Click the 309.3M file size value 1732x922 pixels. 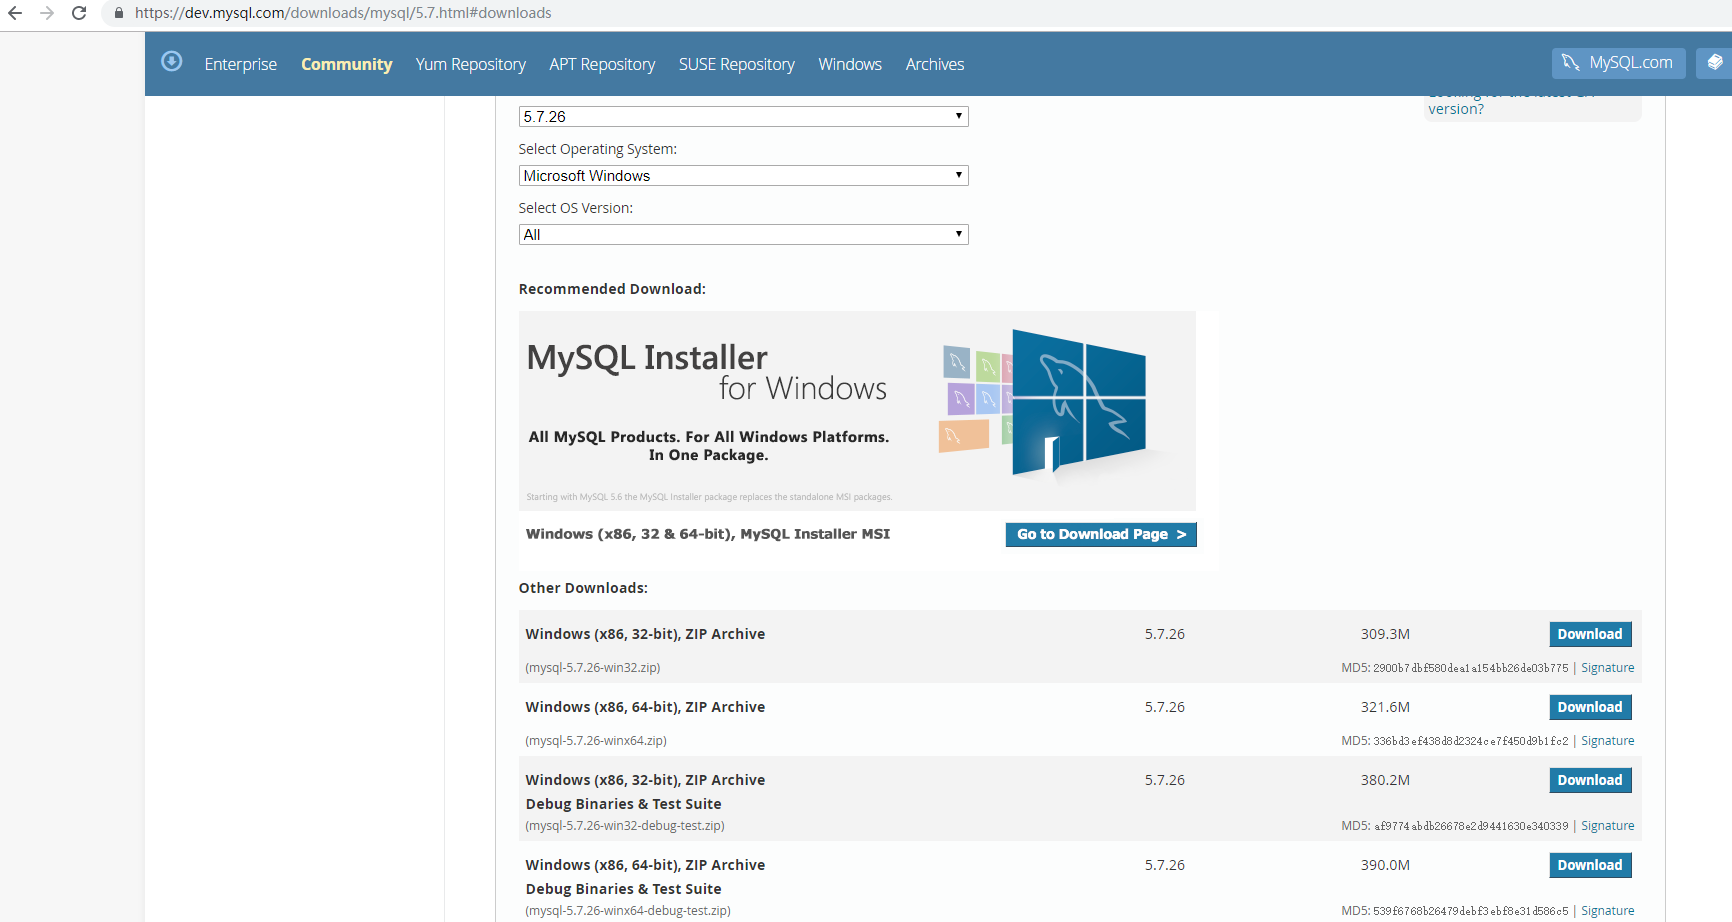pyautogui.click(x=1385, y=634)
